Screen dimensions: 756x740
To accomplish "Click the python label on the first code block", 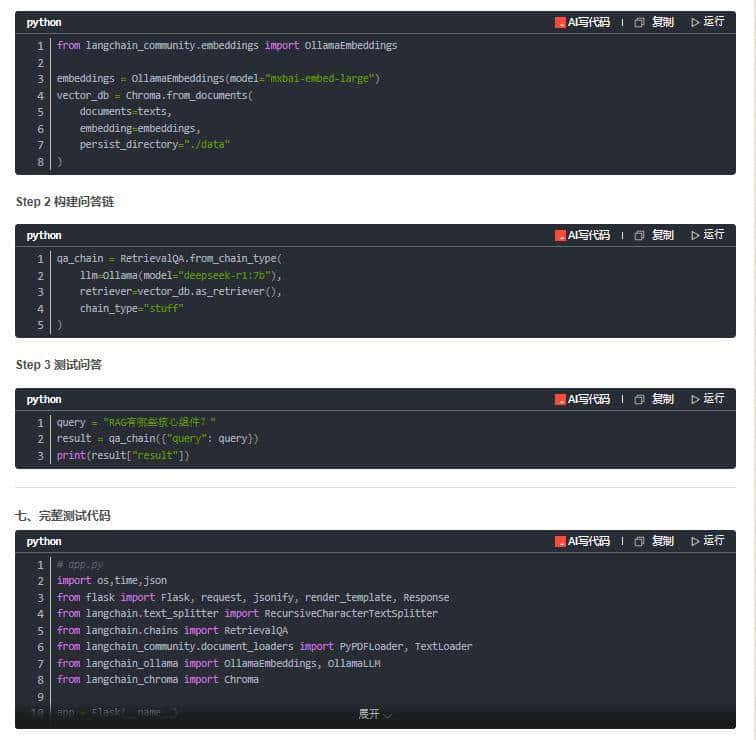I will click(x=44, y=22).
